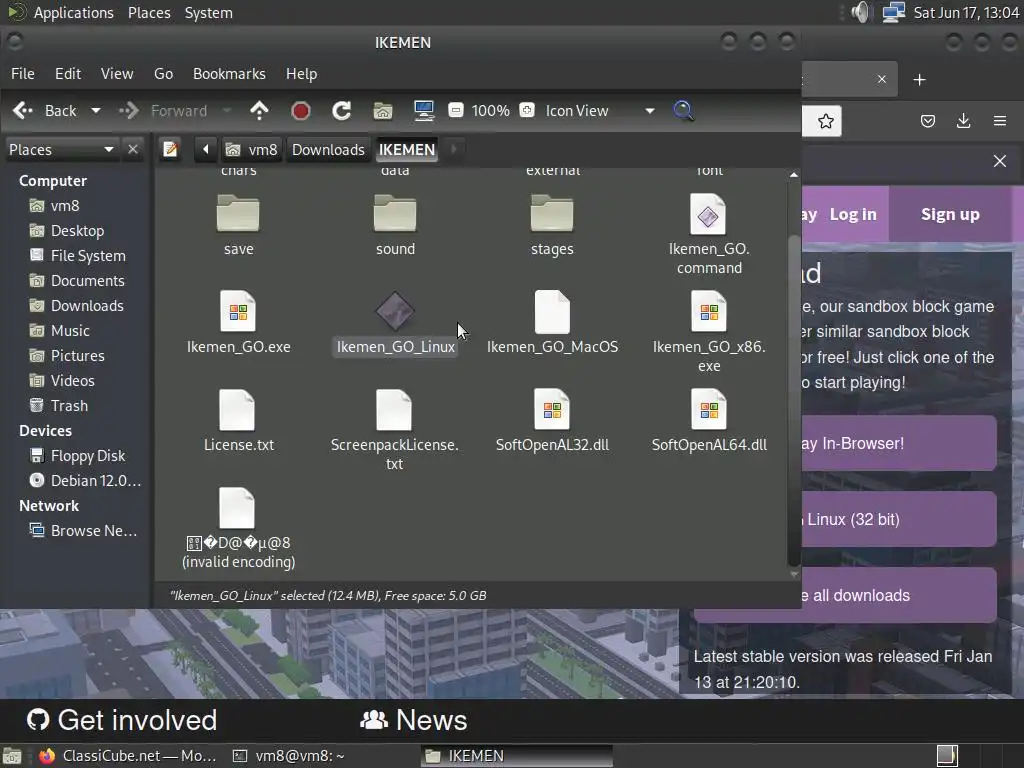This screenshot has height=768, width=1024.
Task: Open a new tab in Firefox
Action: pyautogui.click(x=920, y=80)
